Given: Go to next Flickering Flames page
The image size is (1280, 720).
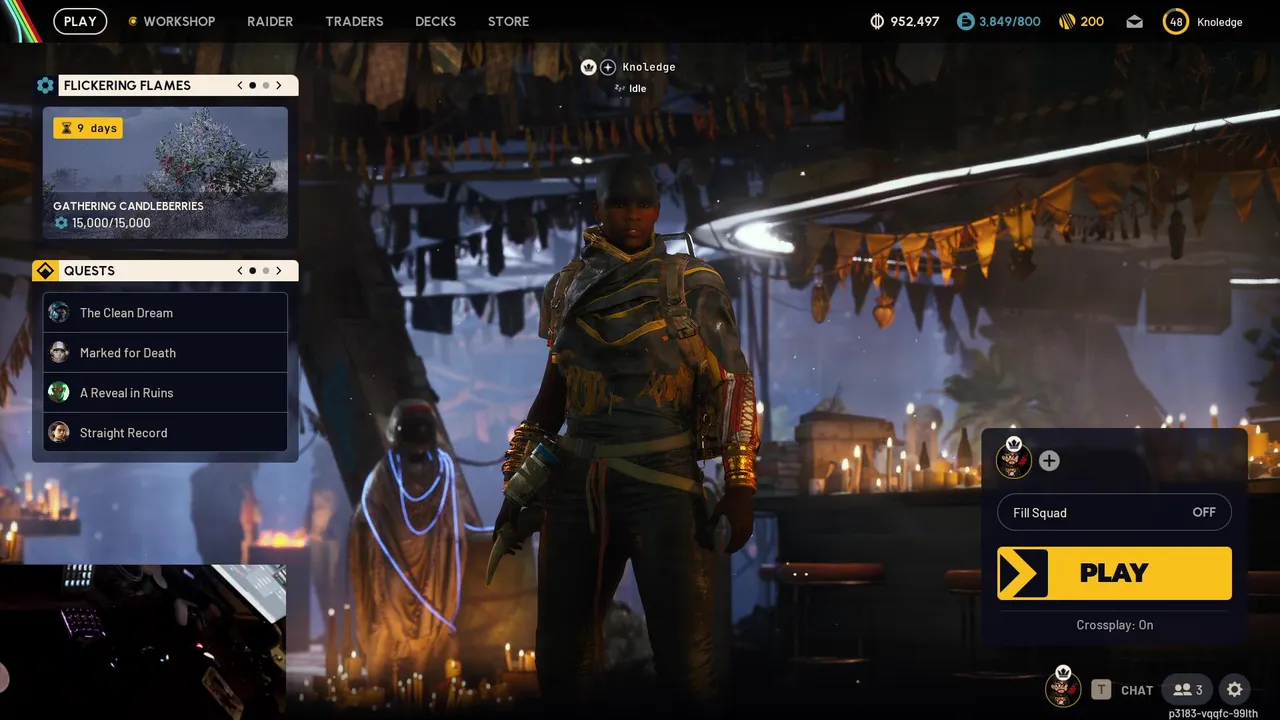Looking at the screenshot, I should coord(279,85).
